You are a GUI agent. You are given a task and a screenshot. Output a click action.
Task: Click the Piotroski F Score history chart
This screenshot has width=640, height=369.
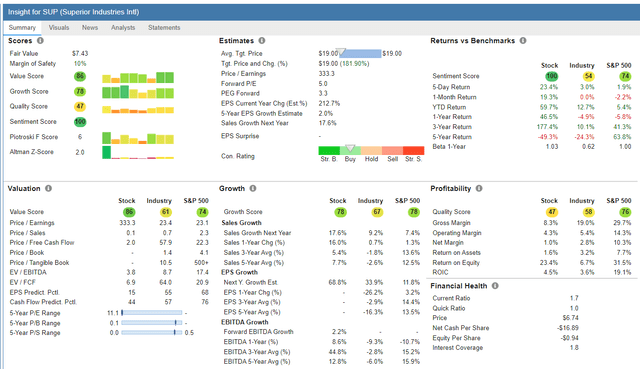click(138, 138)
